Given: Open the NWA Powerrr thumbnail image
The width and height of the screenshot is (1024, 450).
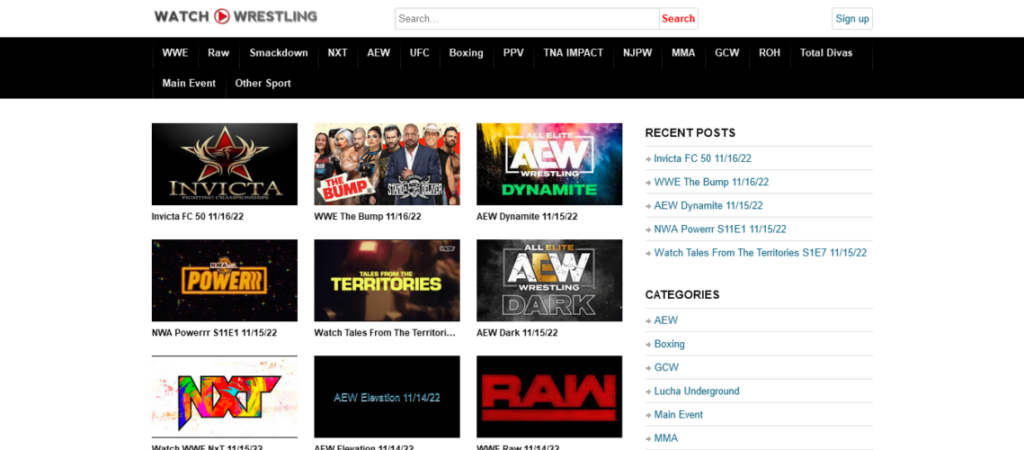Looking at the screenshot, I should coord(225,280).
